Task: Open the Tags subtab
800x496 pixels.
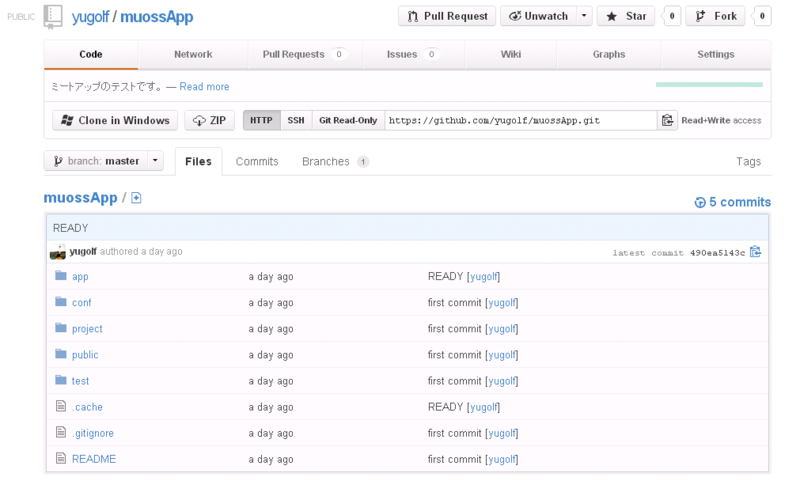Action: pos(748,162)
